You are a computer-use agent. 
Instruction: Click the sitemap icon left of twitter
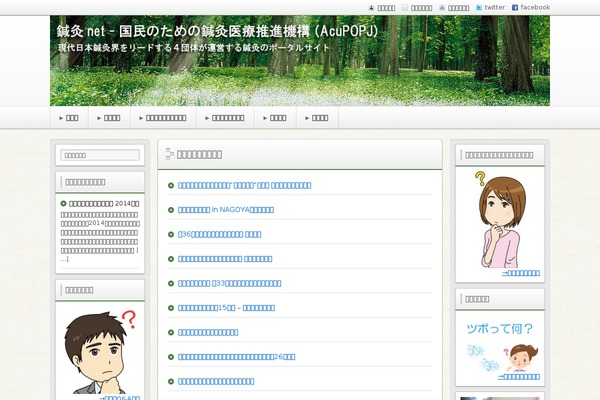point(442,8)
